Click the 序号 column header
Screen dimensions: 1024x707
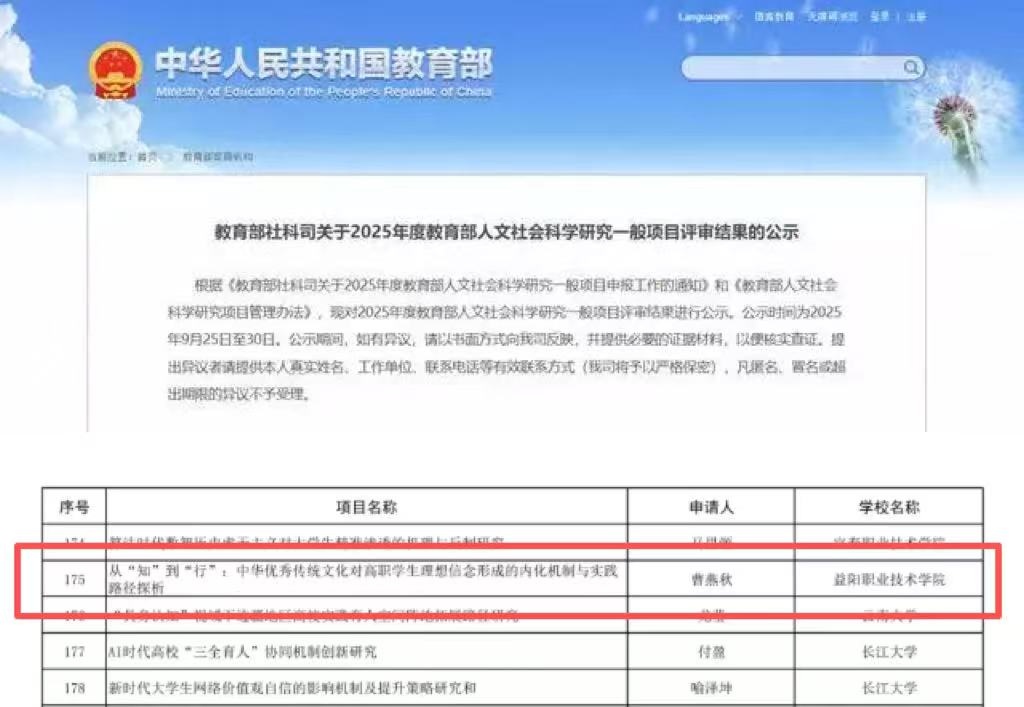coord(74,508)
